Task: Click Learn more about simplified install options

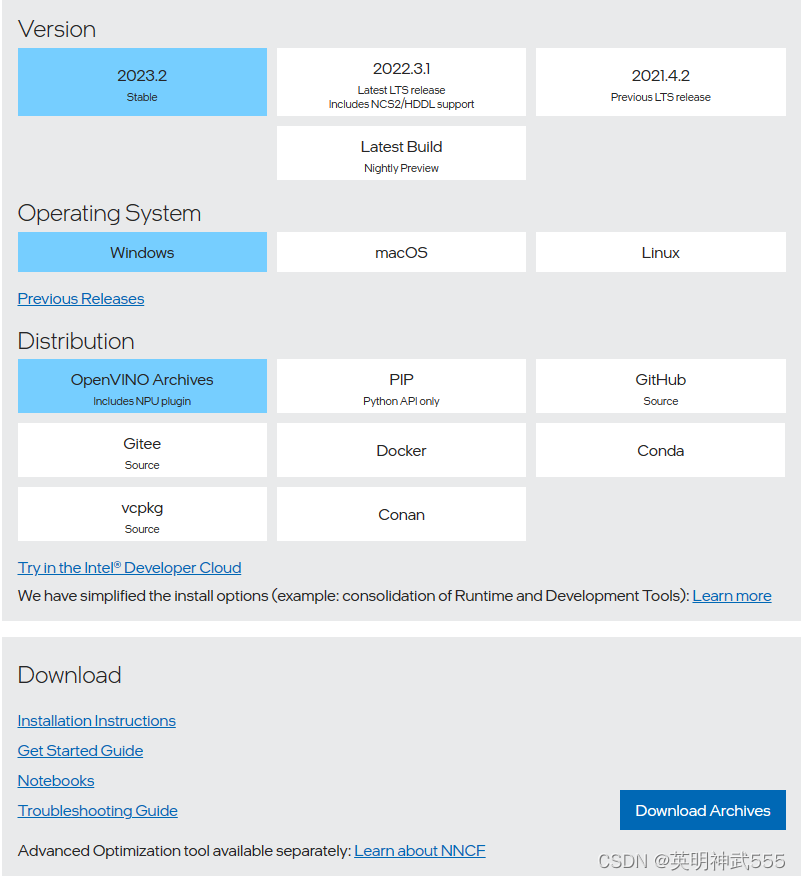Action: tap(732, 596)
